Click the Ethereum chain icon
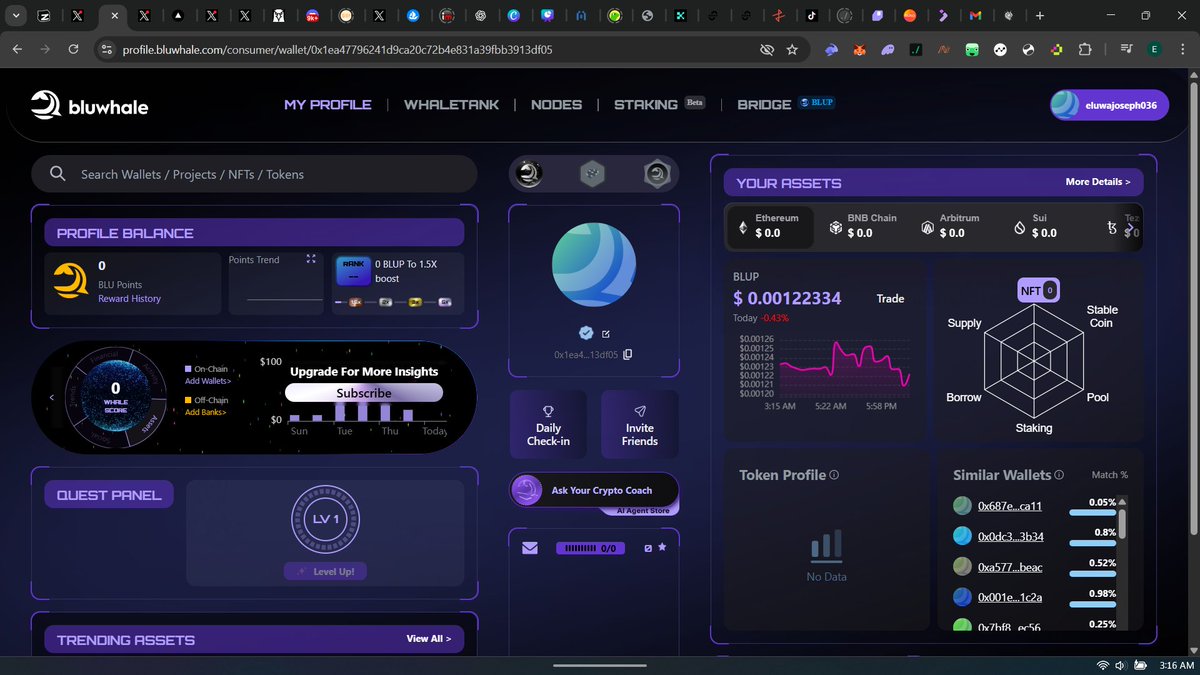The height and width of the screenshot is (675, 1200). [x=742, y=228]
